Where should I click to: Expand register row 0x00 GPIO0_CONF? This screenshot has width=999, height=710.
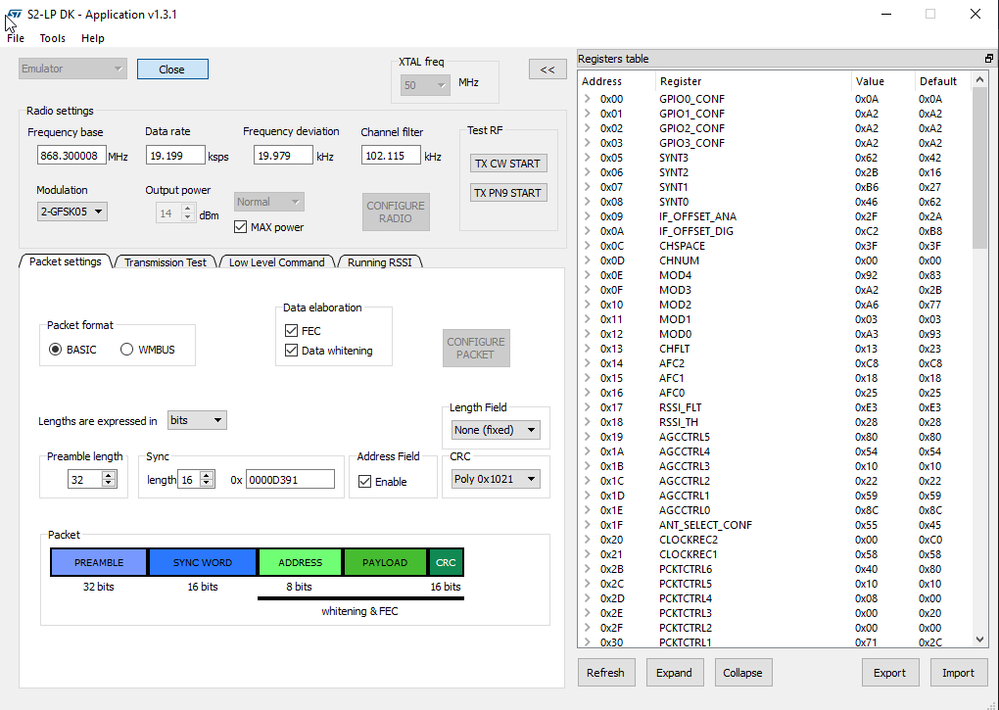pos(587,99)
